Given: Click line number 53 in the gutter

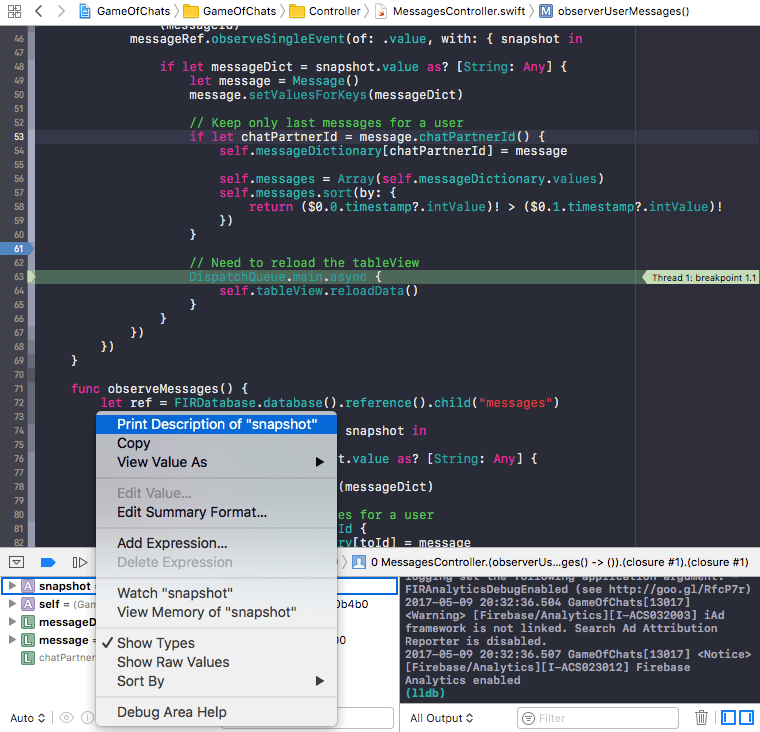Looking at the screenshot, I should [19, 137].
